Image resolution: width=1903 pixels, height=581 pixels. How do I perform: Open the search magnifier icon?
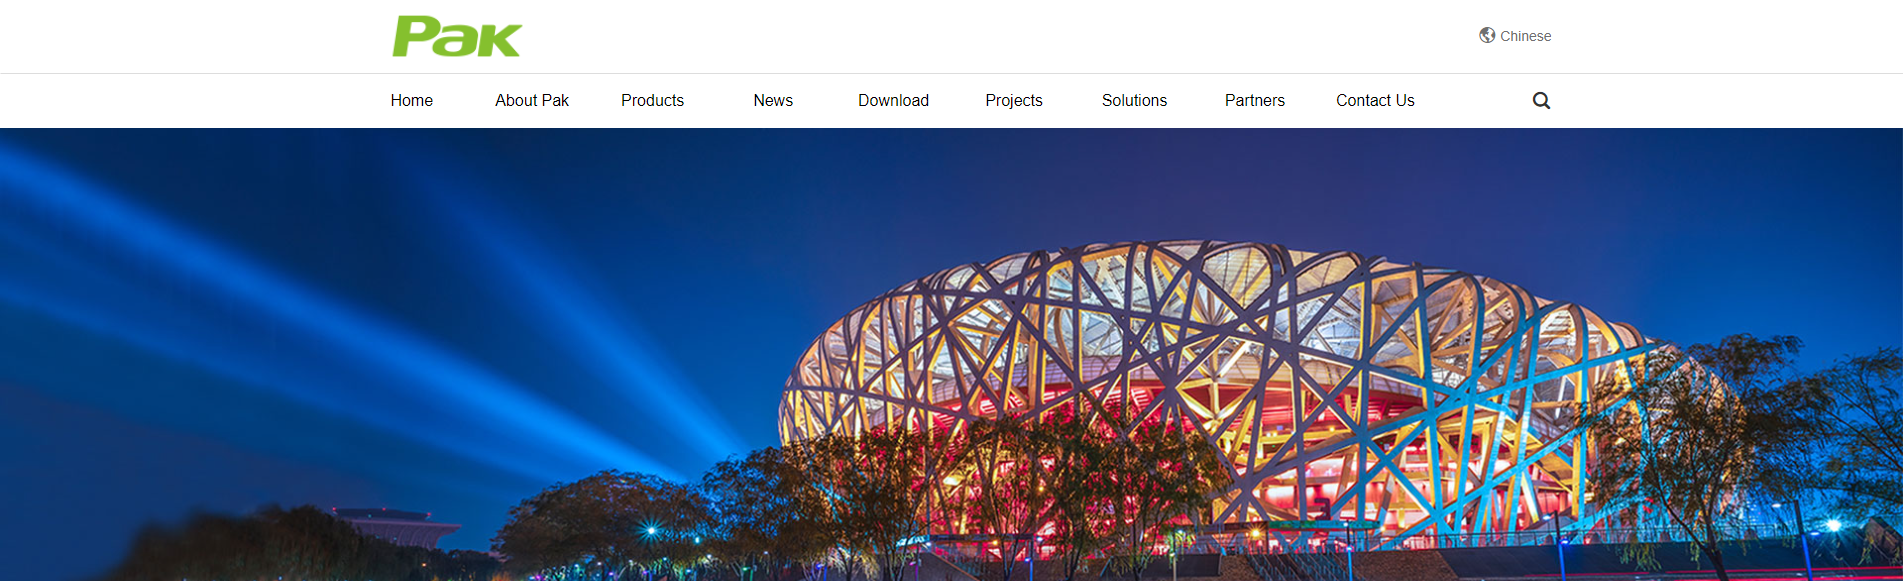1541,100
